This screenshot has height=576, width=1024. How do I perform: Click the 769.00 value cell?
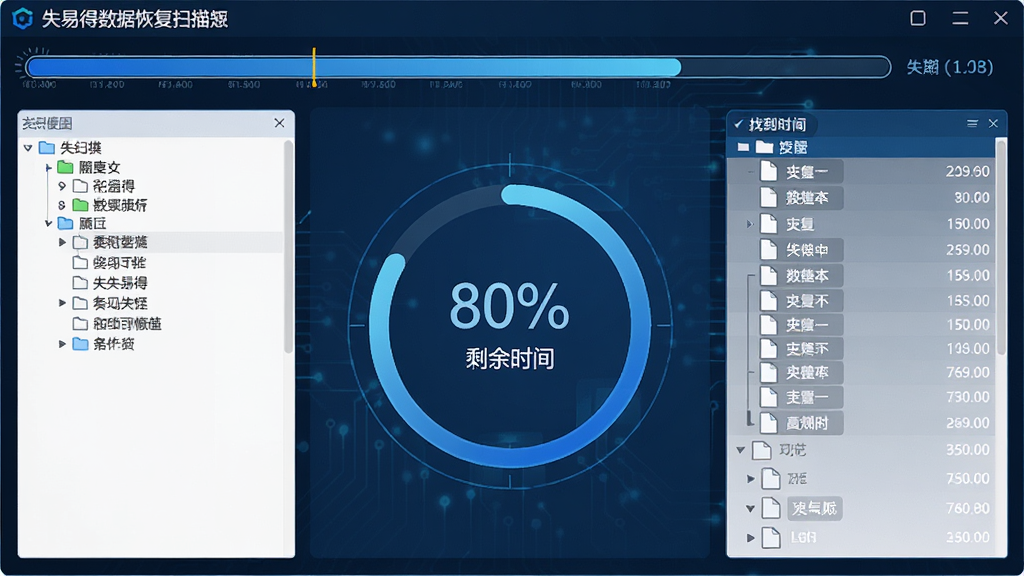[968, 372]
